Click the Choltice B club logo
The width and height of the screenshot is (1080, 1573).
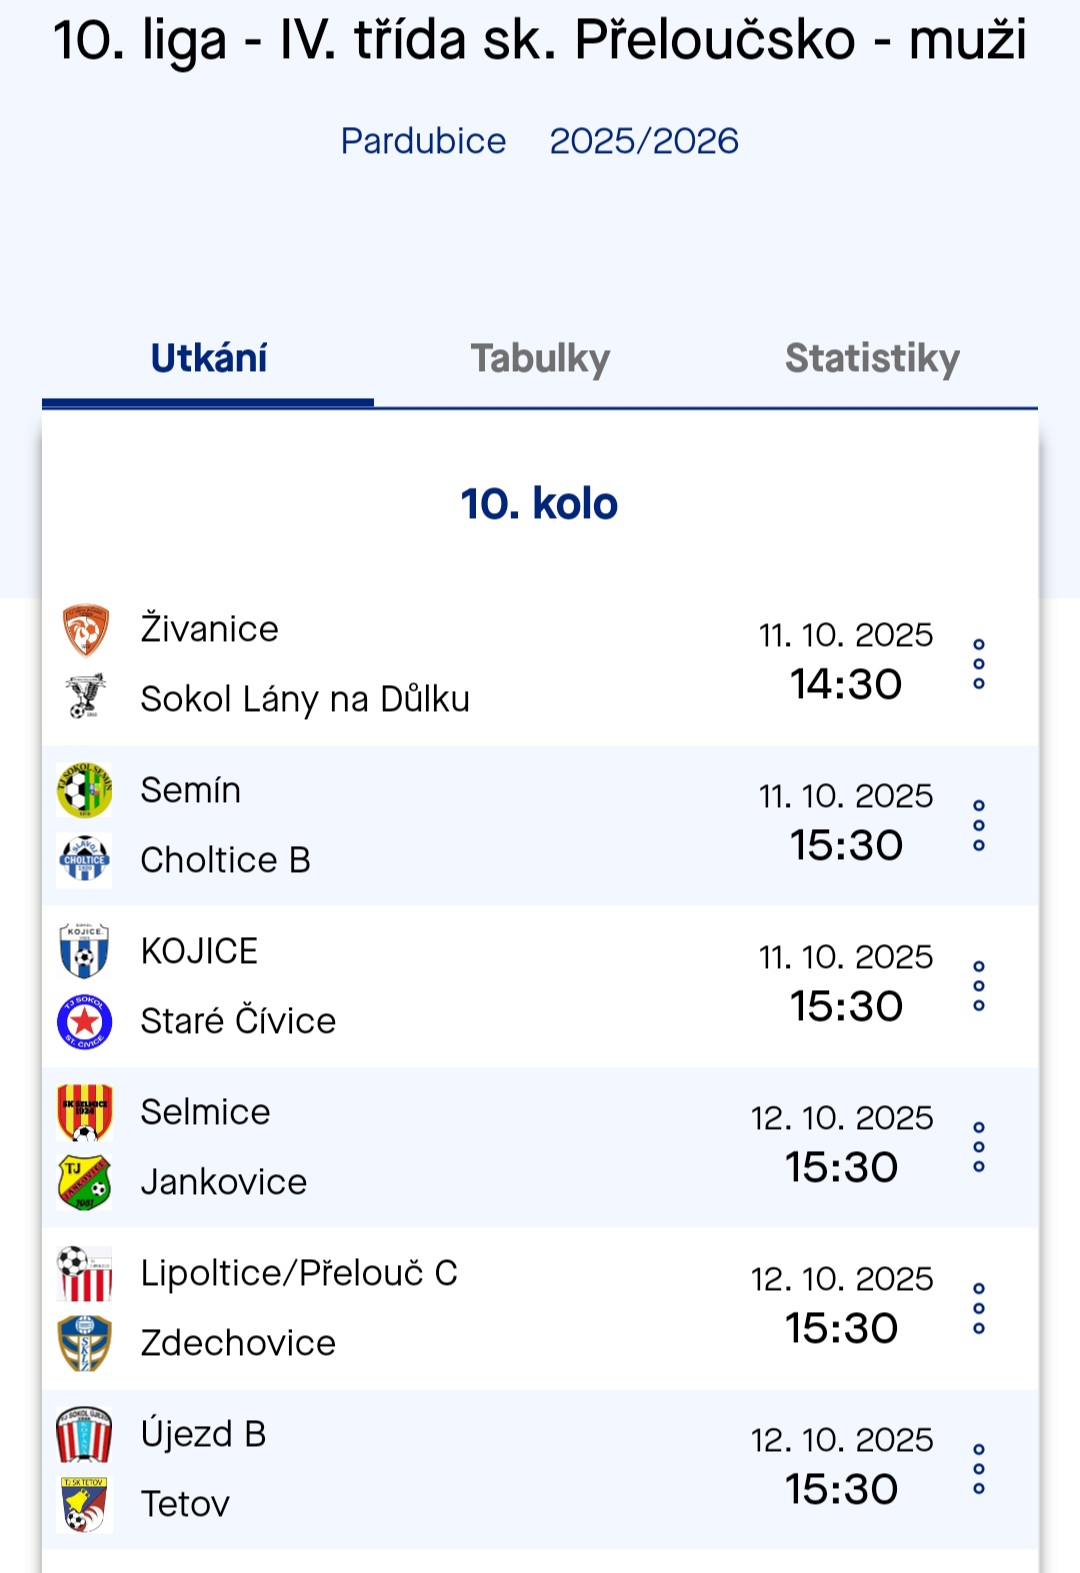point(85,860)
